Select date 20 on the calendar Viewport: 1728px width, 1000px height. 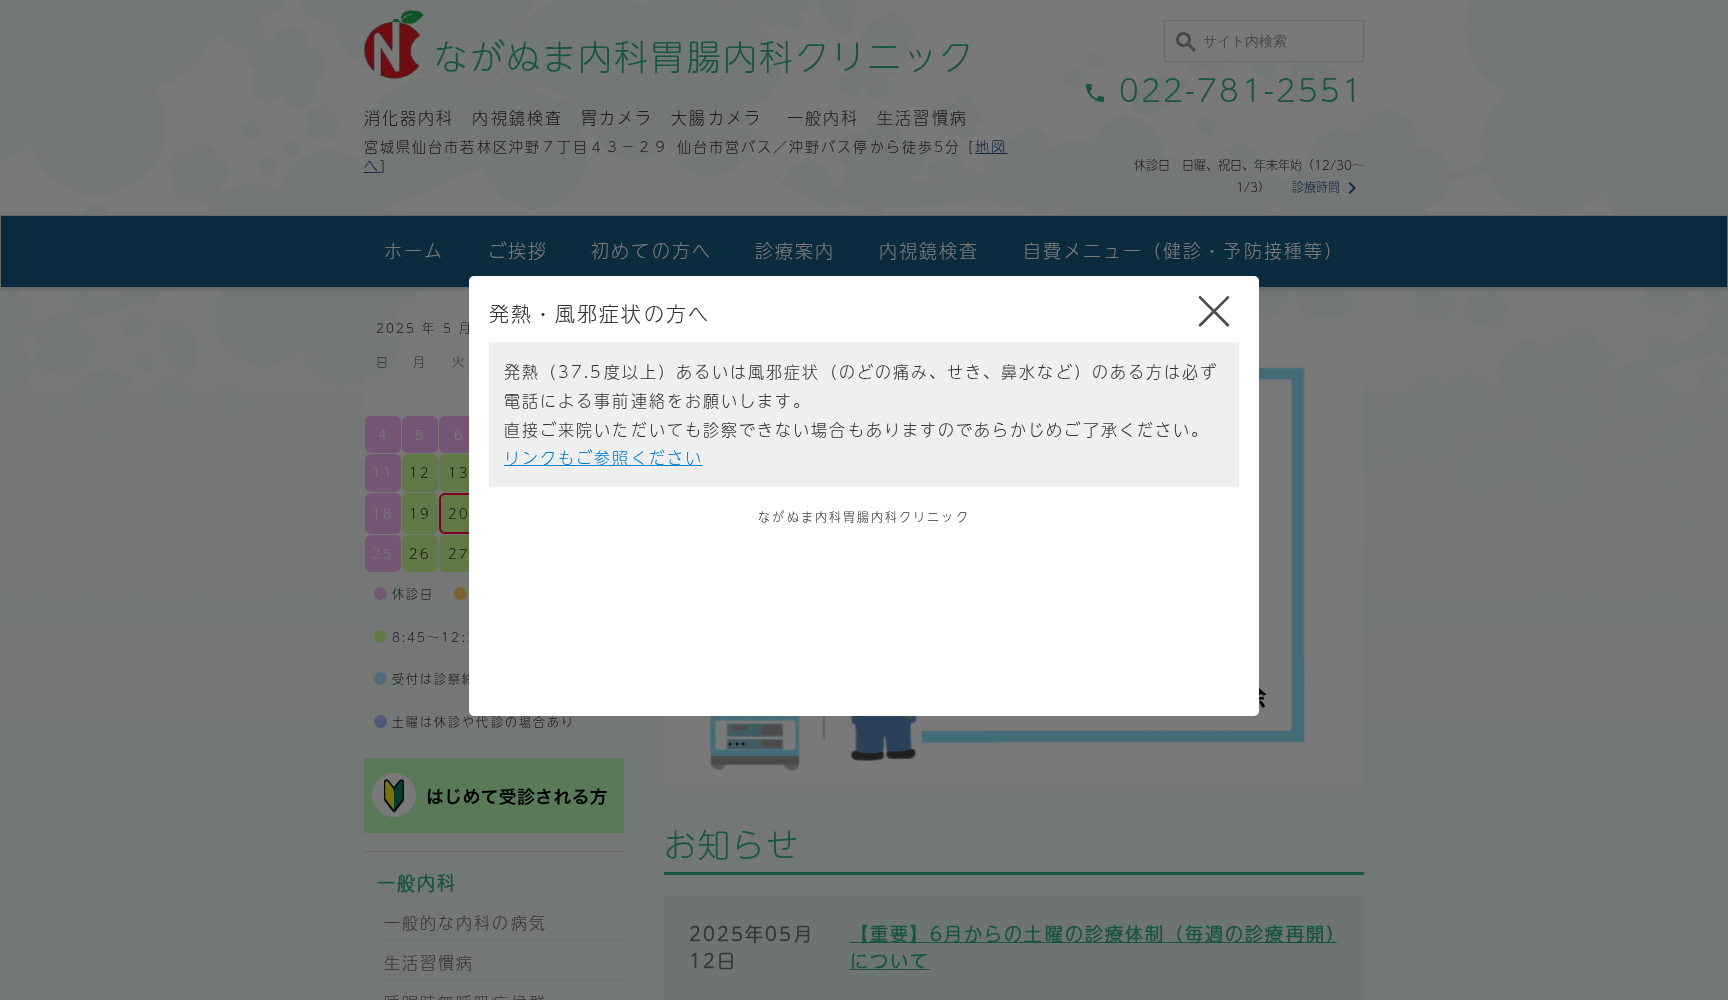click(x=458, y=513)
